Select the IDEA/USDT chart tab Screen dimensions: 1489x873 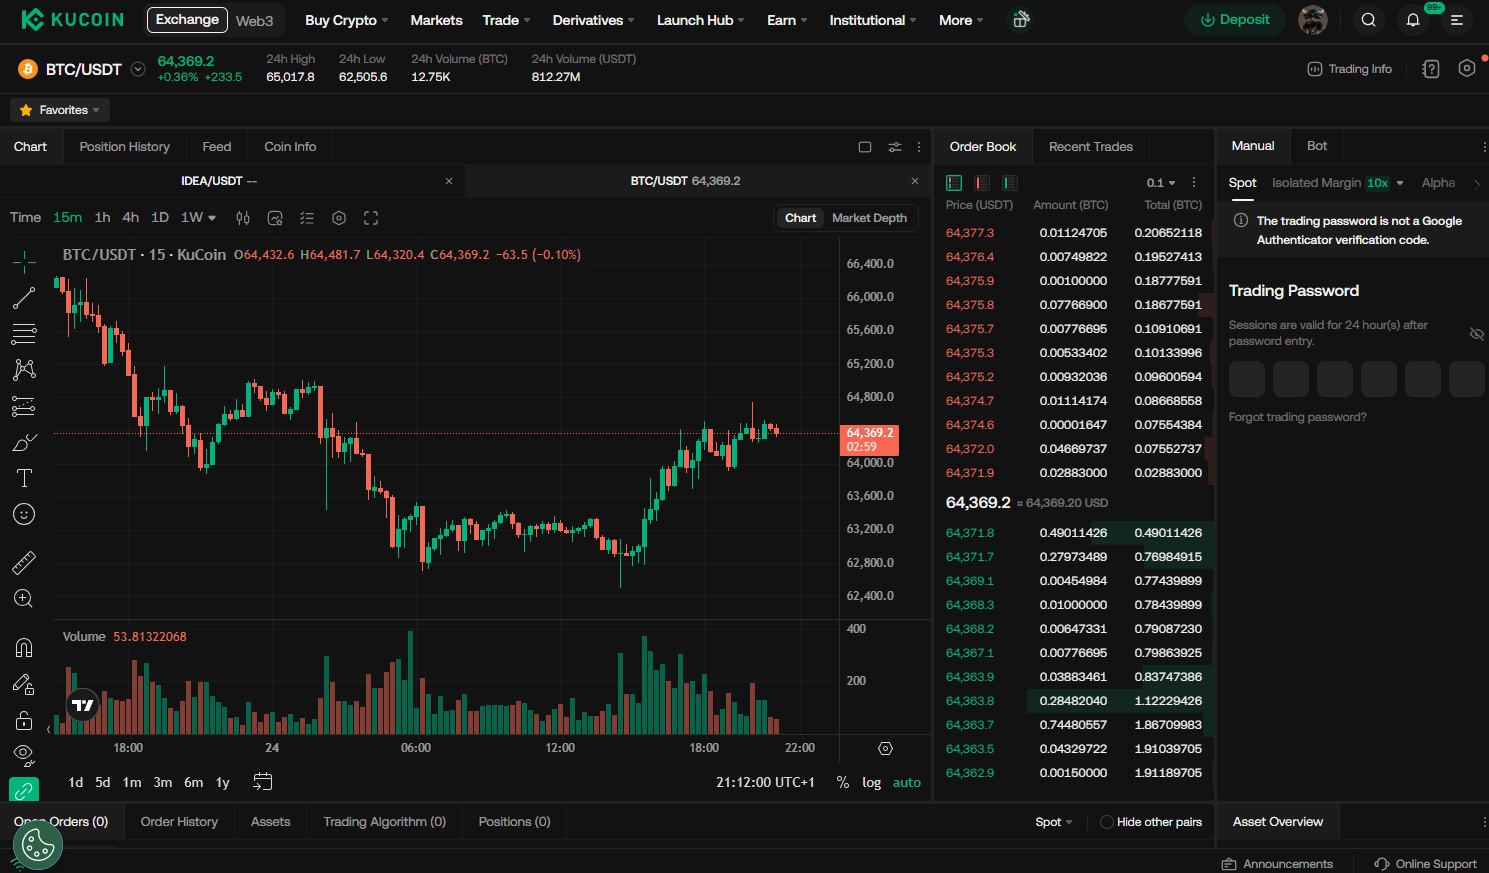(219, 181)
